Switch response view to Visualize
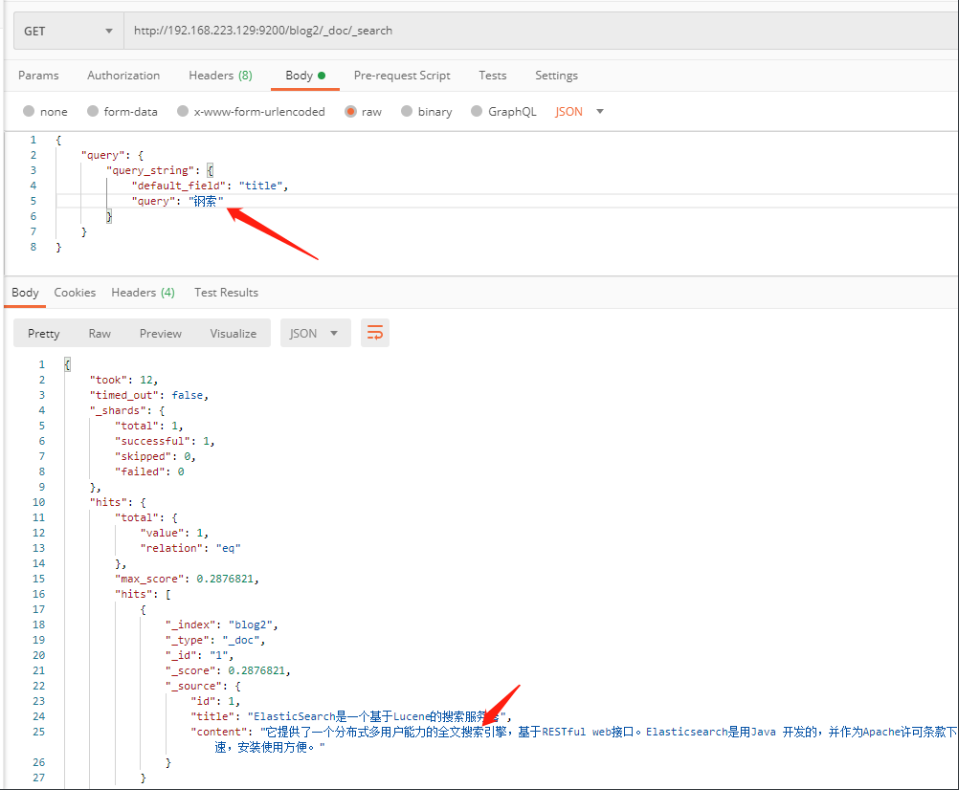 point(233,333)
